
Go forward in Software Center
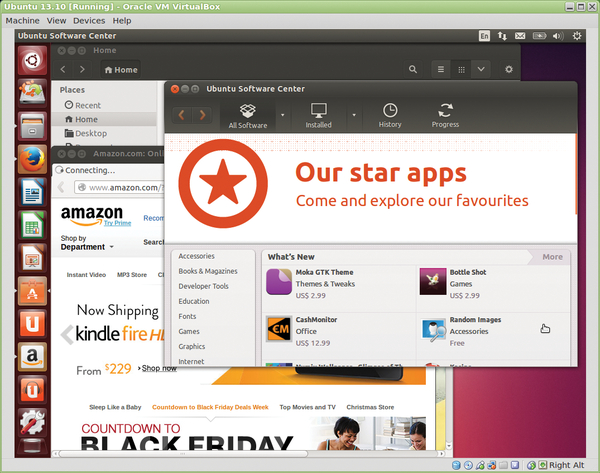(x=202, y=115)
